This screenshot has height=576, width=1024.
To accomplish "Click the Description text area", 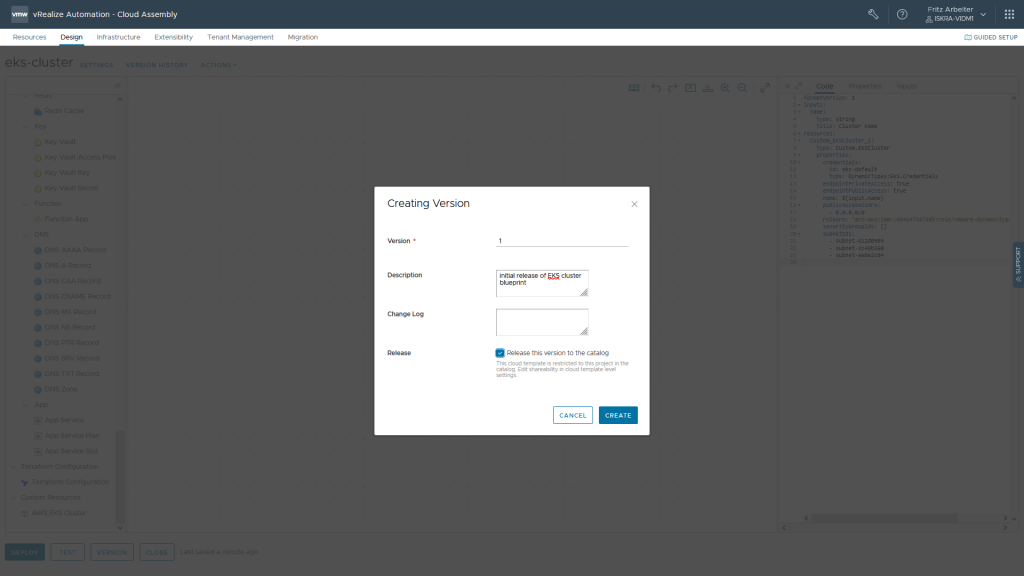I will [x=542, y=283].
